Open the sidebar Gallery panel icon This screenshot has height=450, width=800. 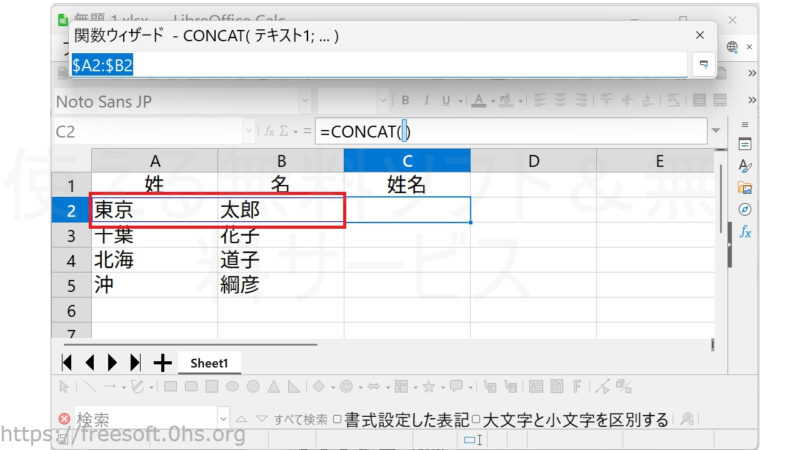[745, 188]
